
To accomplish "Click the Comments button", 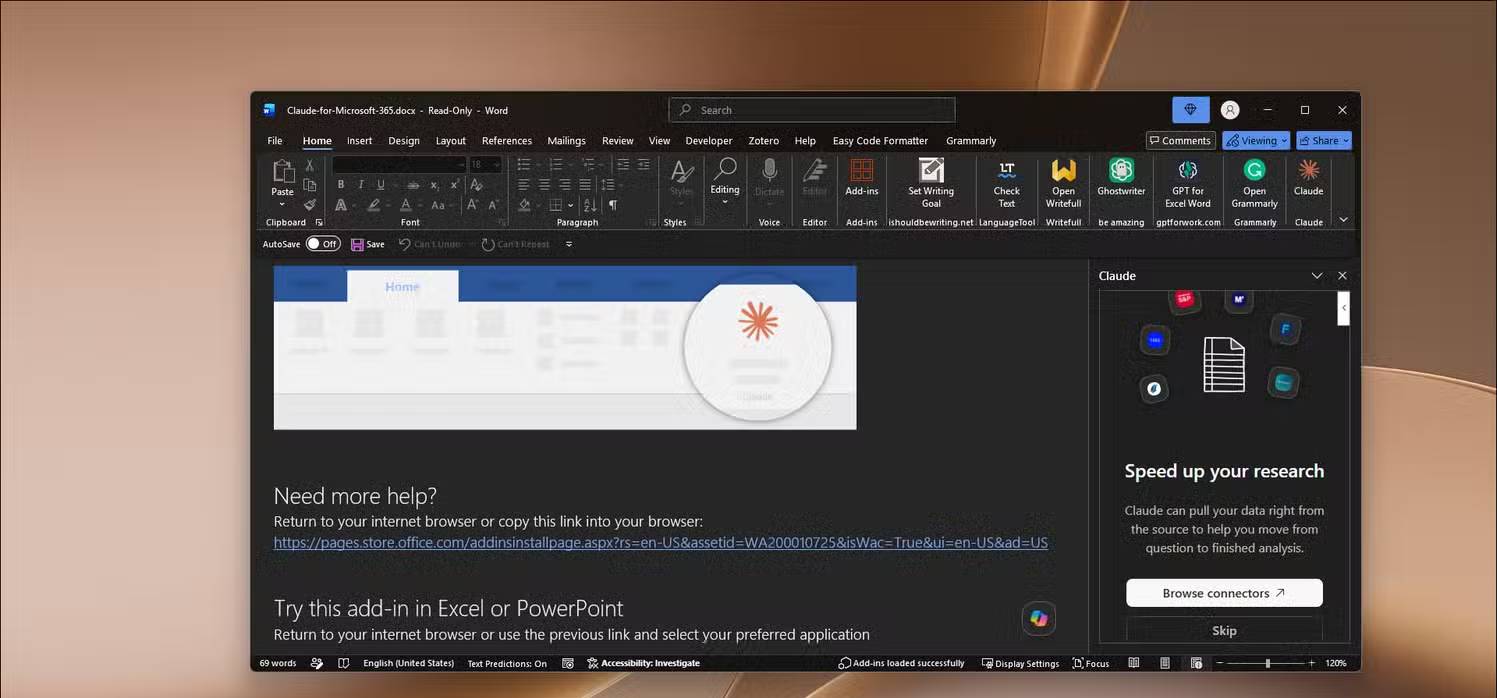I will 1180,141.
